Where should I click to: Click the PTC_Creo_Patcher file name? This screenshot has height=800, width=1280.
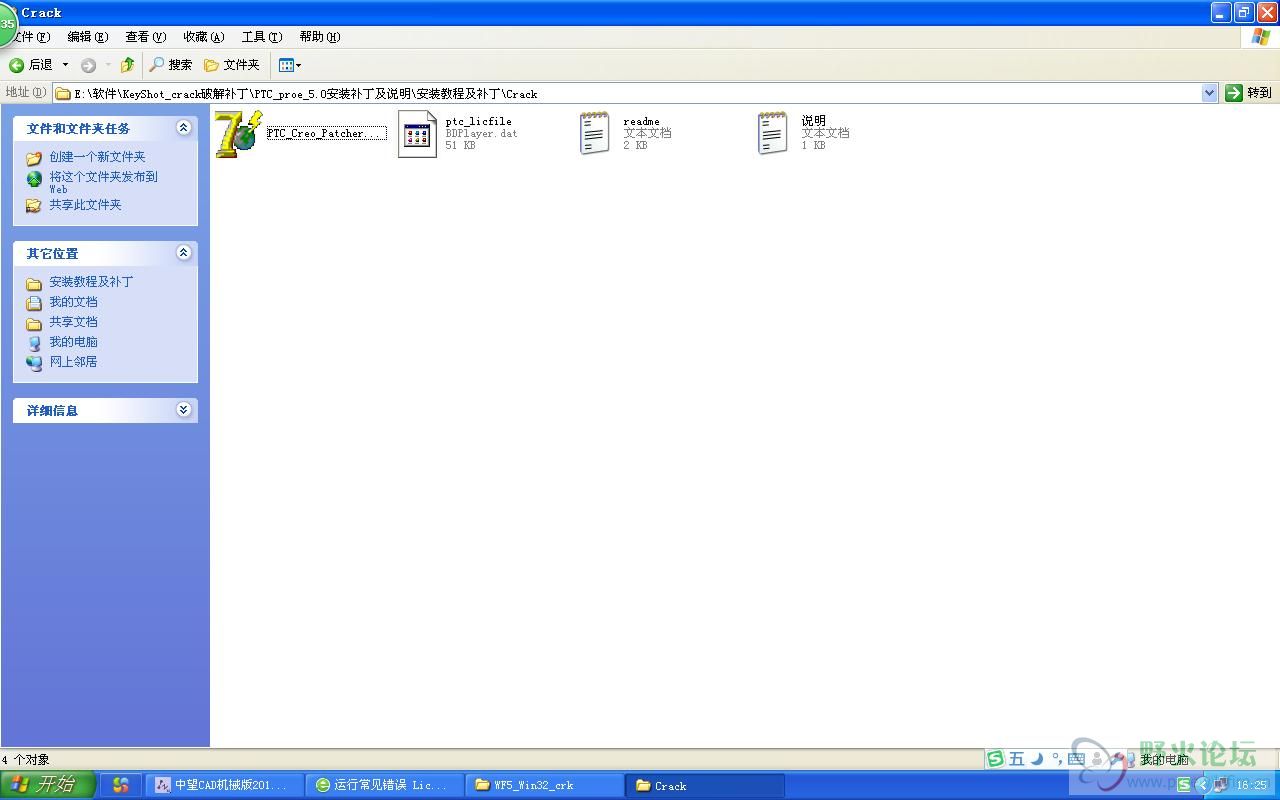click(326, 133)
